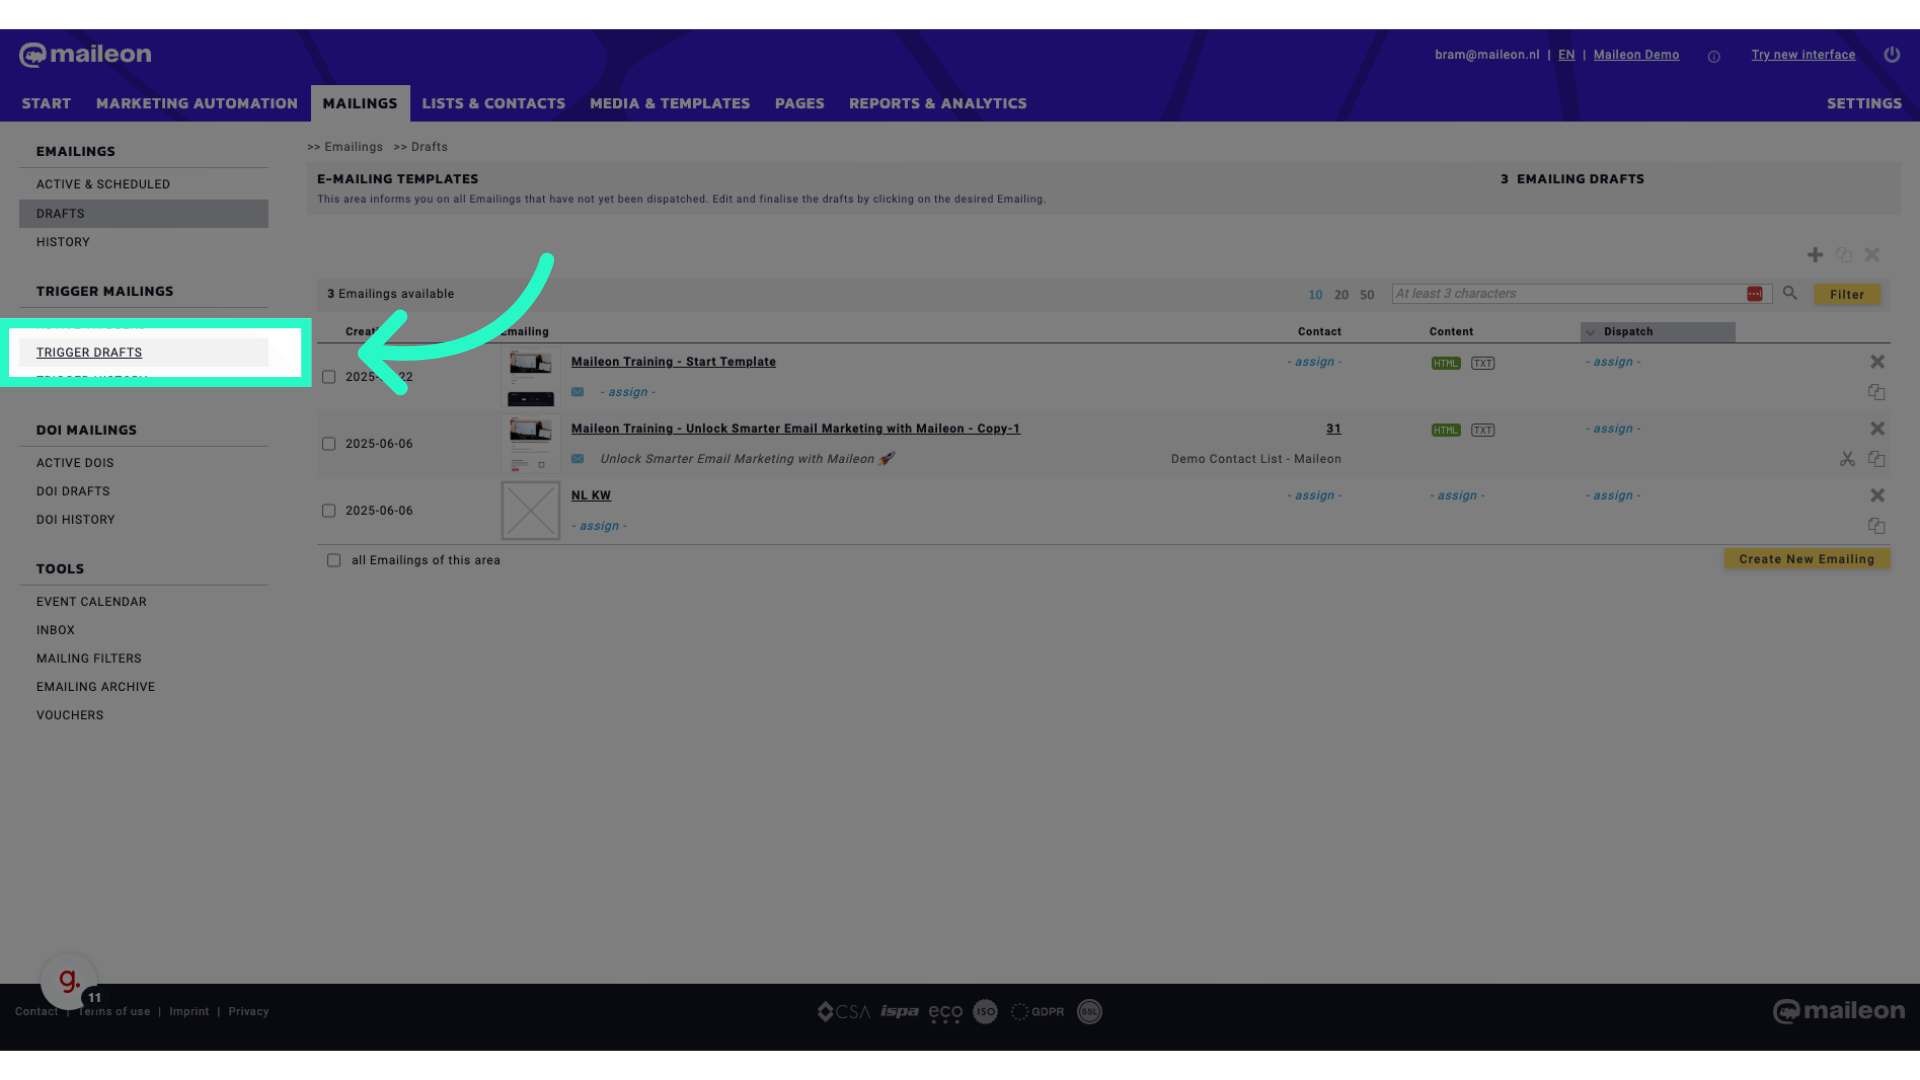Image resolution: width=1920 pixels, height=1080 pixels.
Task: Select checkbox for the Copy-1 emailing row
Action: (x=329, y=444)
